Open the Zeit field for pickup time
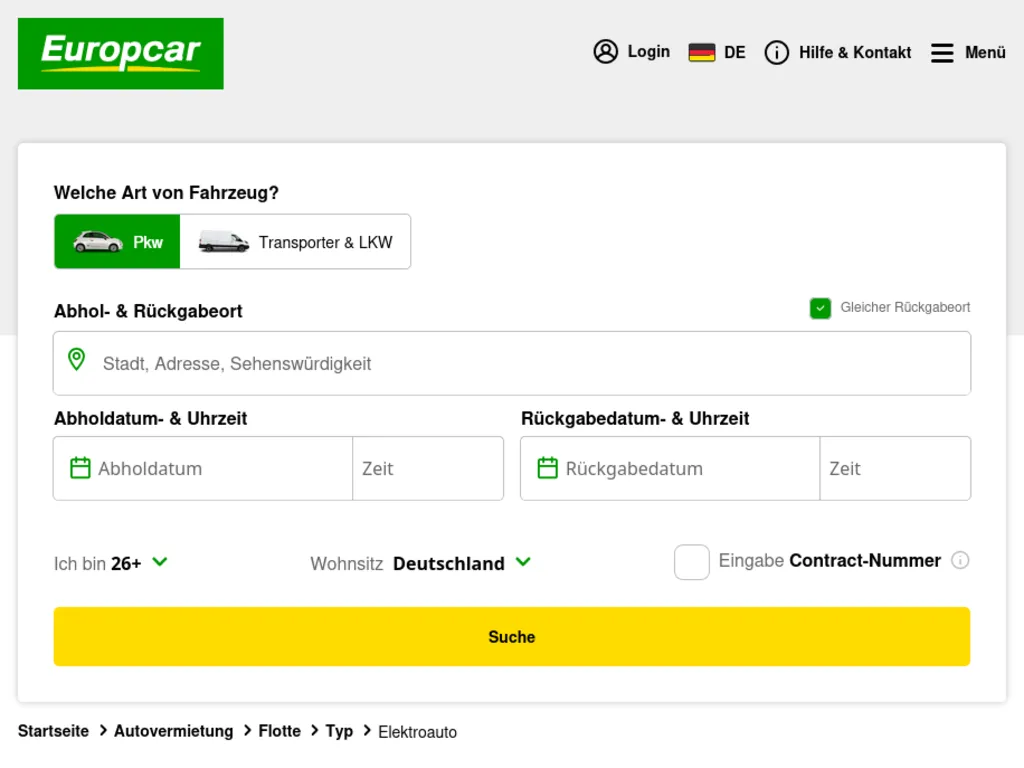The height and width of the screenshot is (768, 1024). pos(427,467)
